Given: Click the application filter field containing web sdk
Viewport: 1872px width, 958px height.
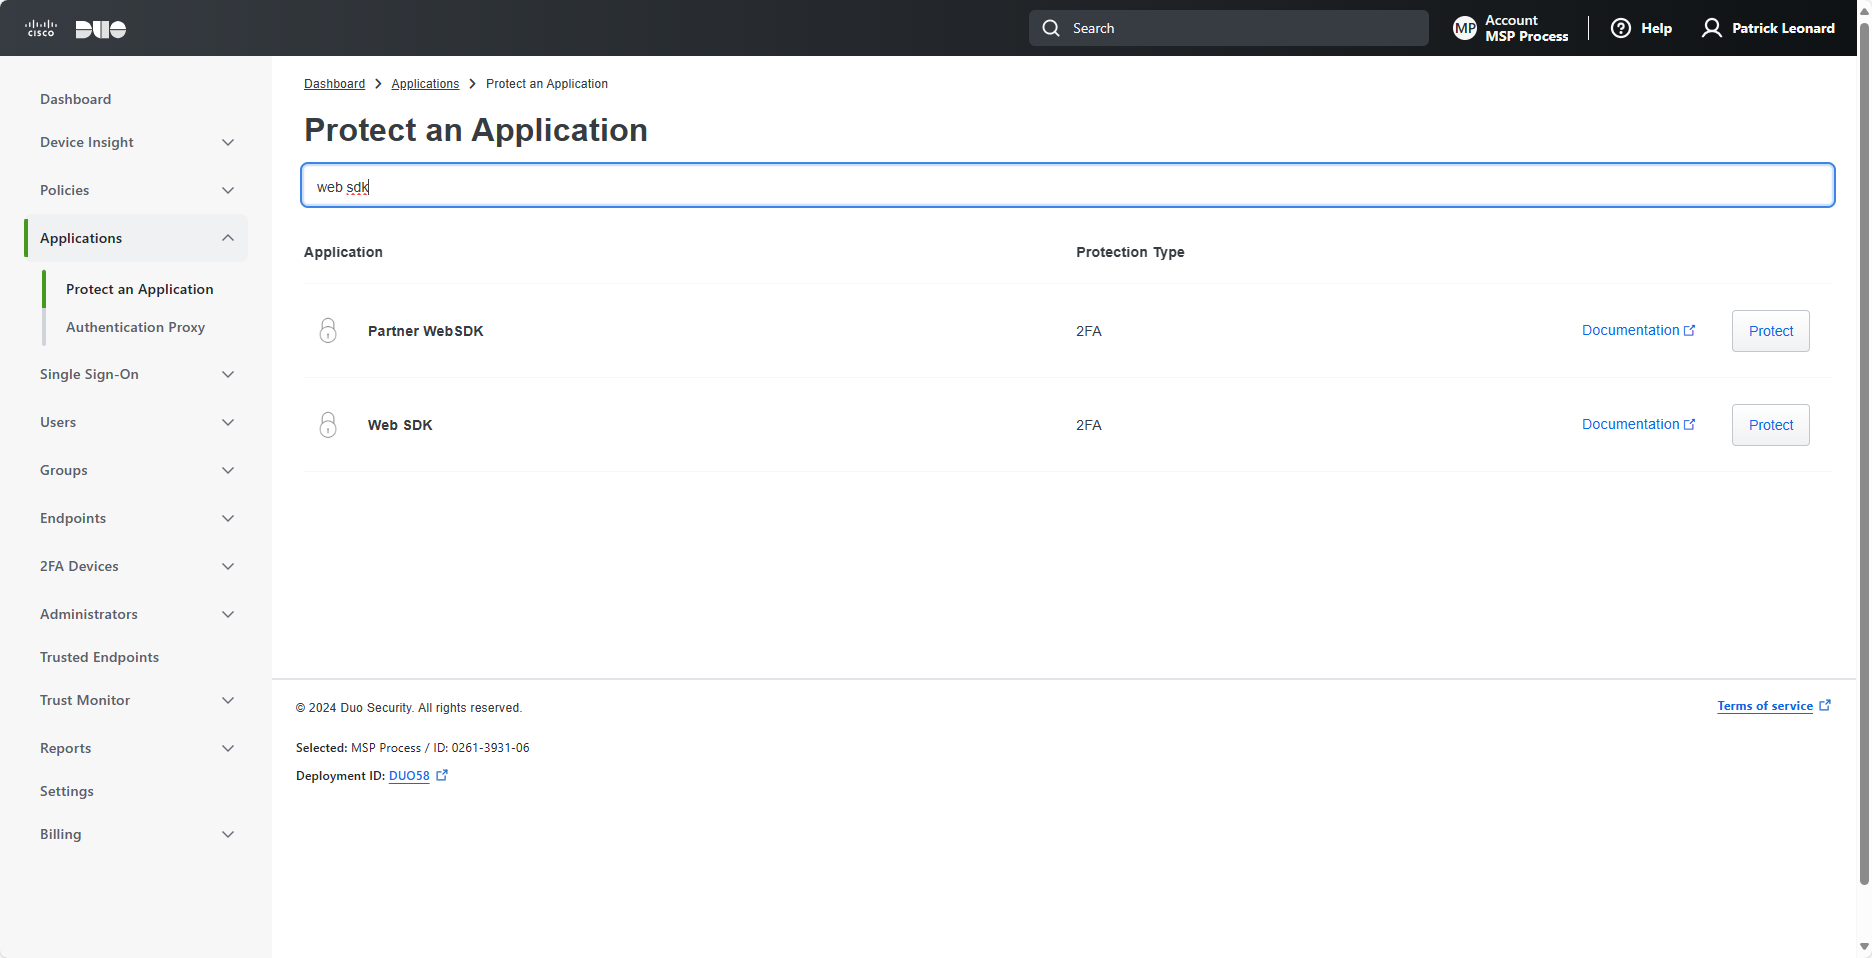Looking at the screenshot, I should point(1067,186).
